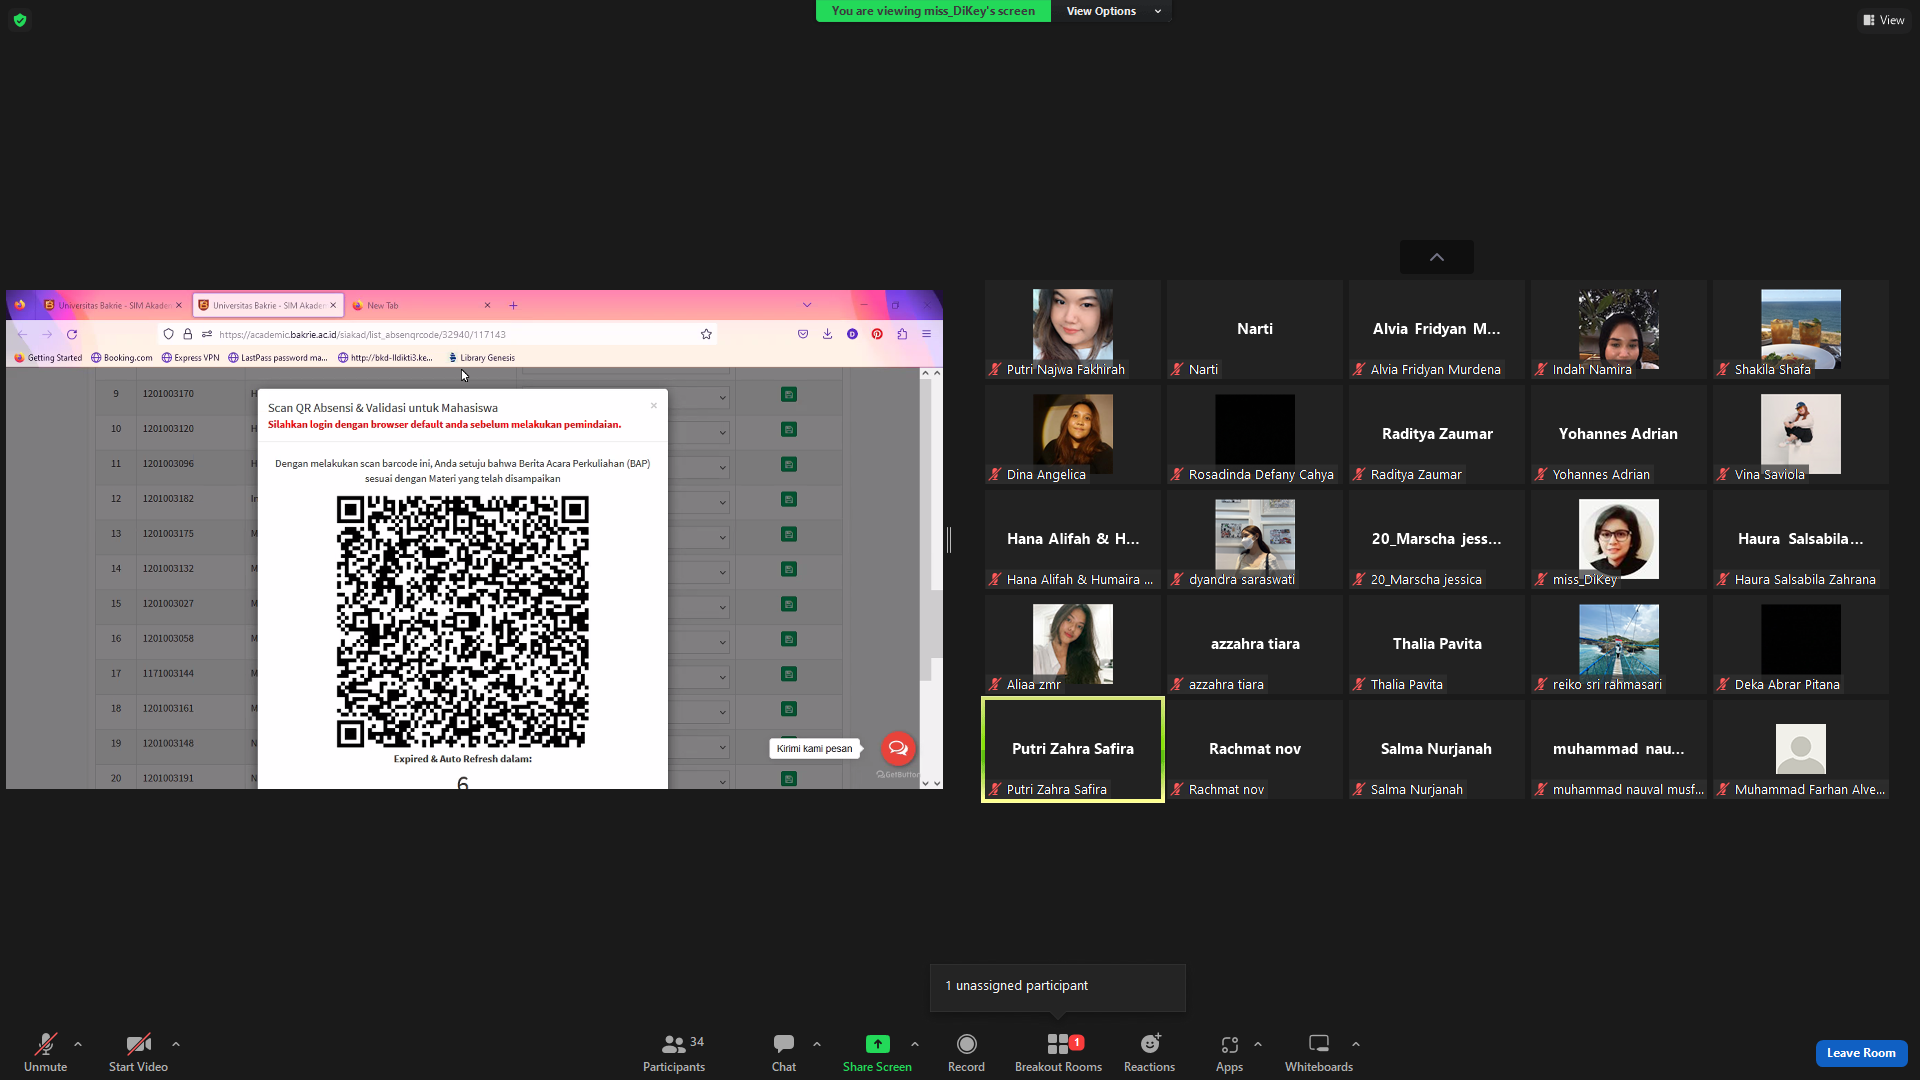Select miss_DiKey's video tile

1618,540
